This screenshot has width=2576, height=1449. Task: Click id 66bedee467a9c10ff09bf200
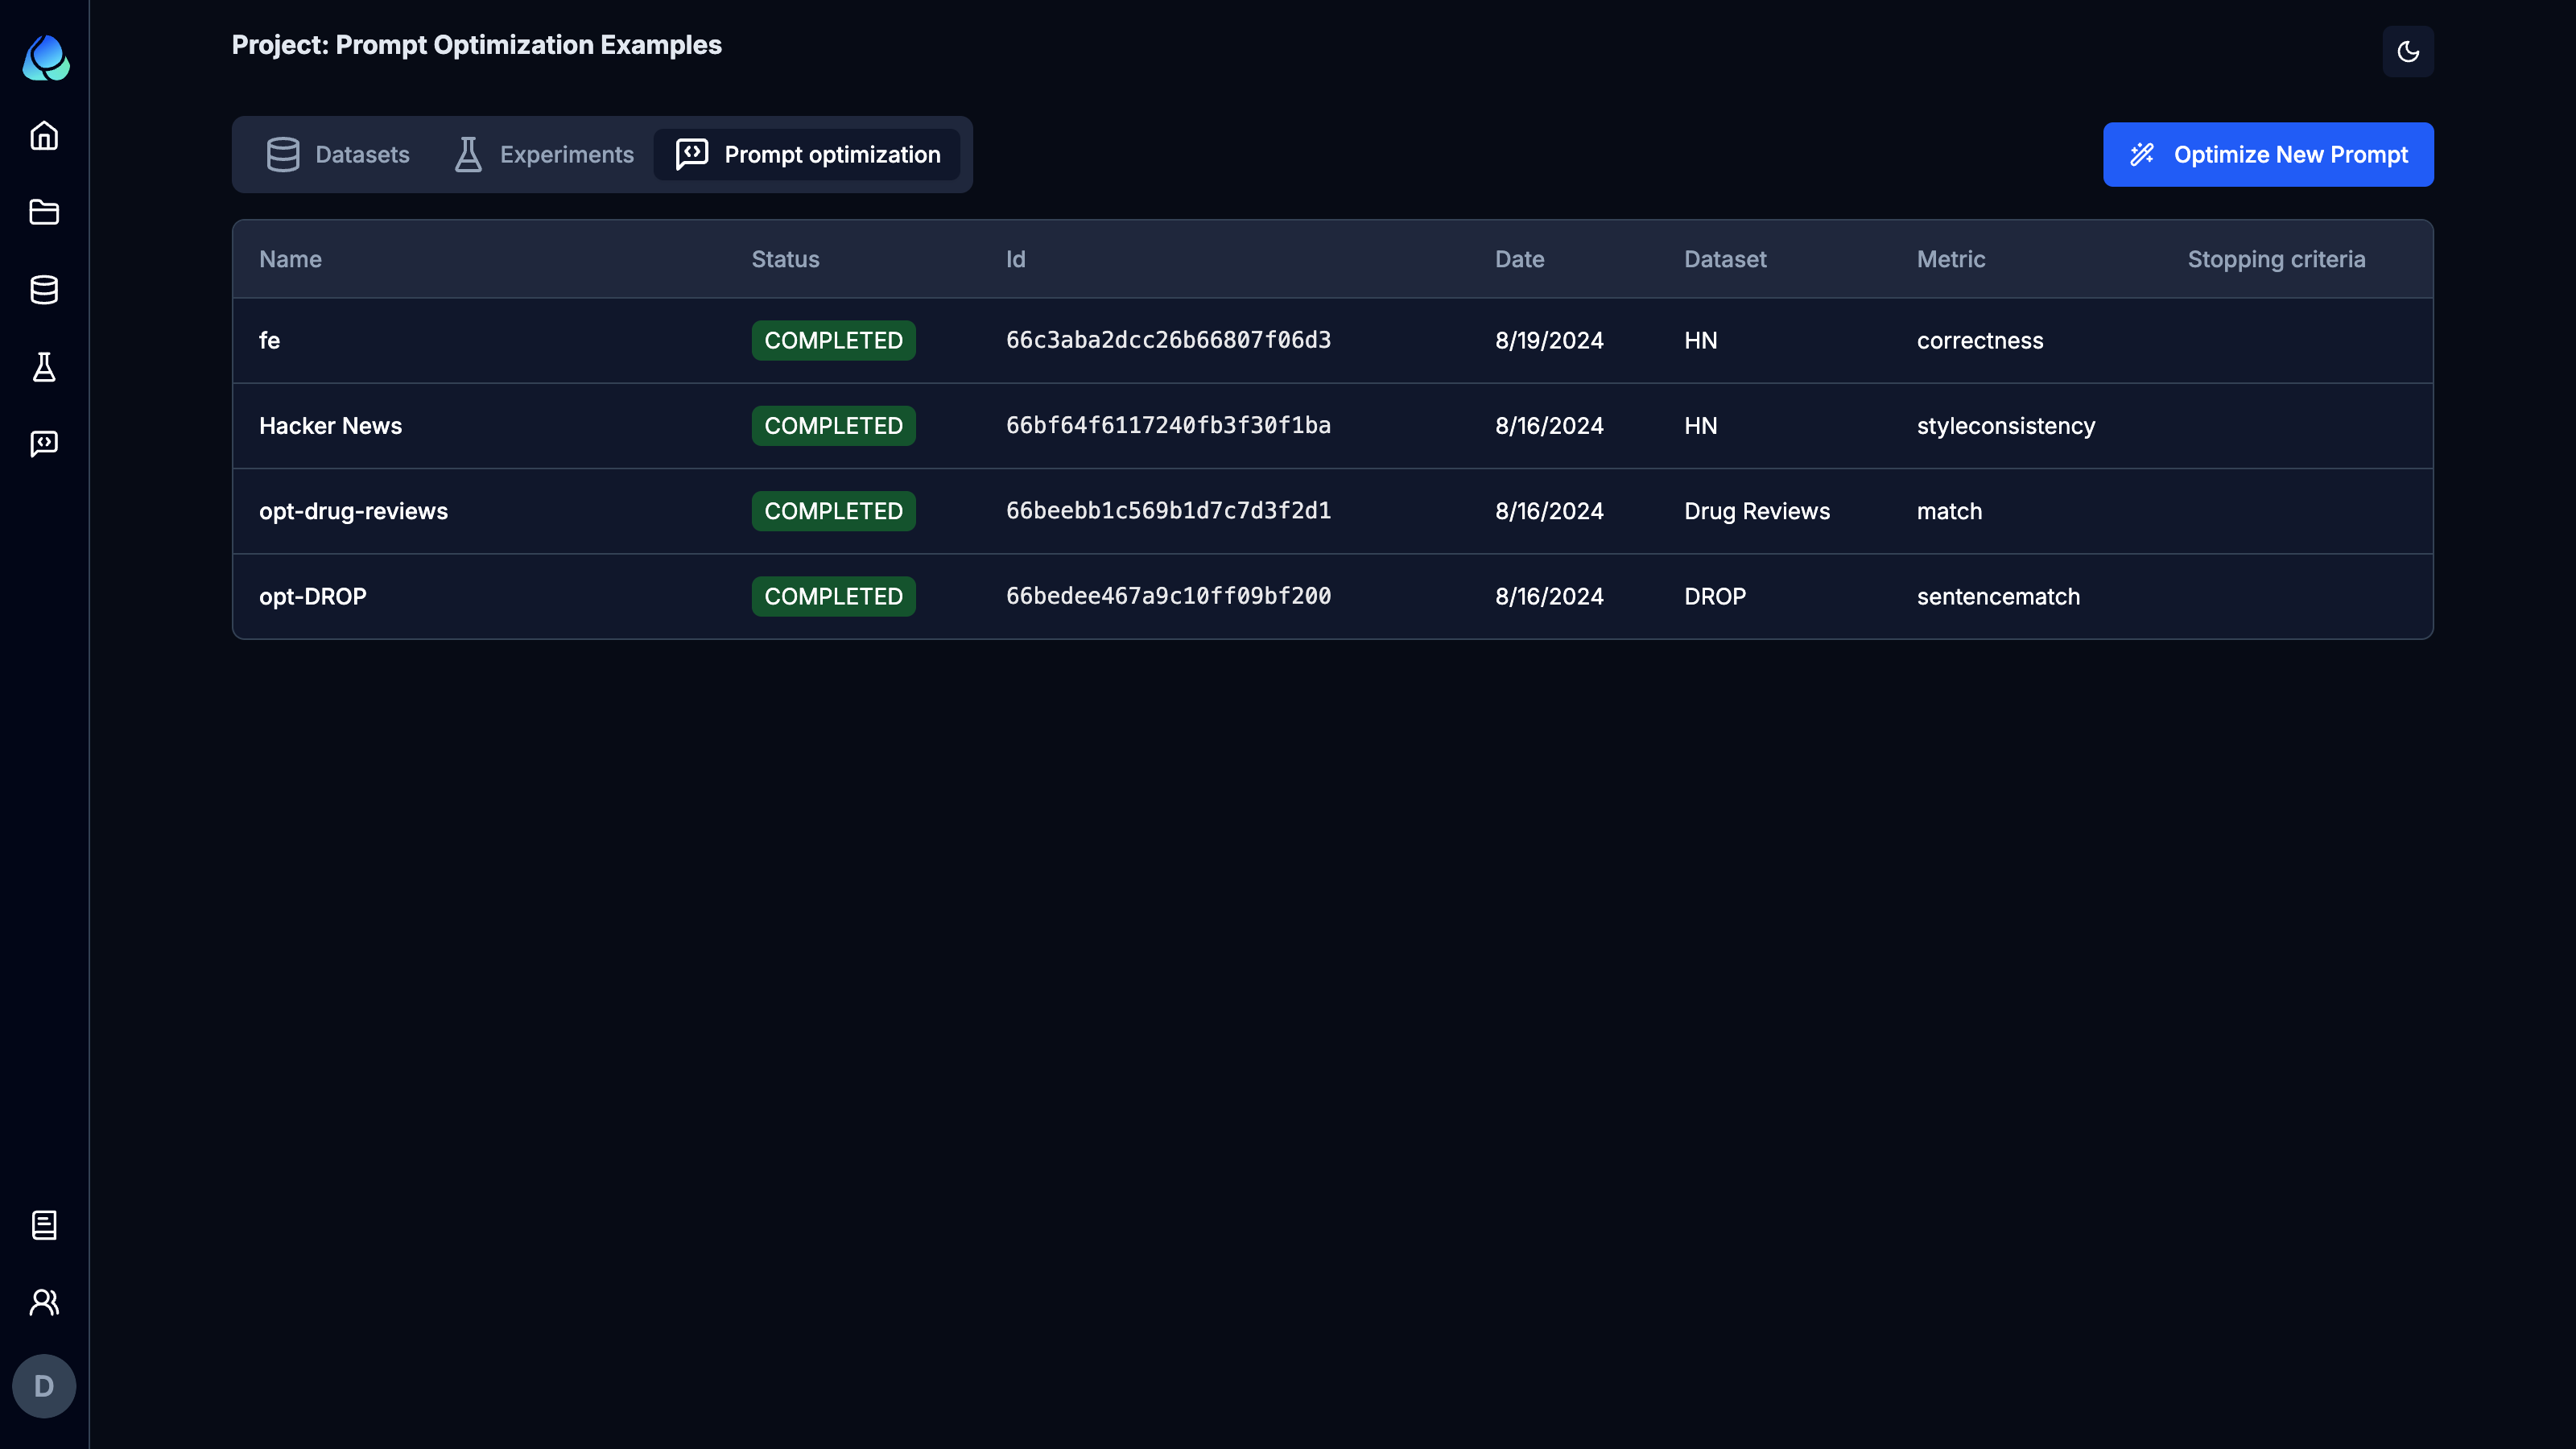pyautogui.click(x=1168, y=596)
